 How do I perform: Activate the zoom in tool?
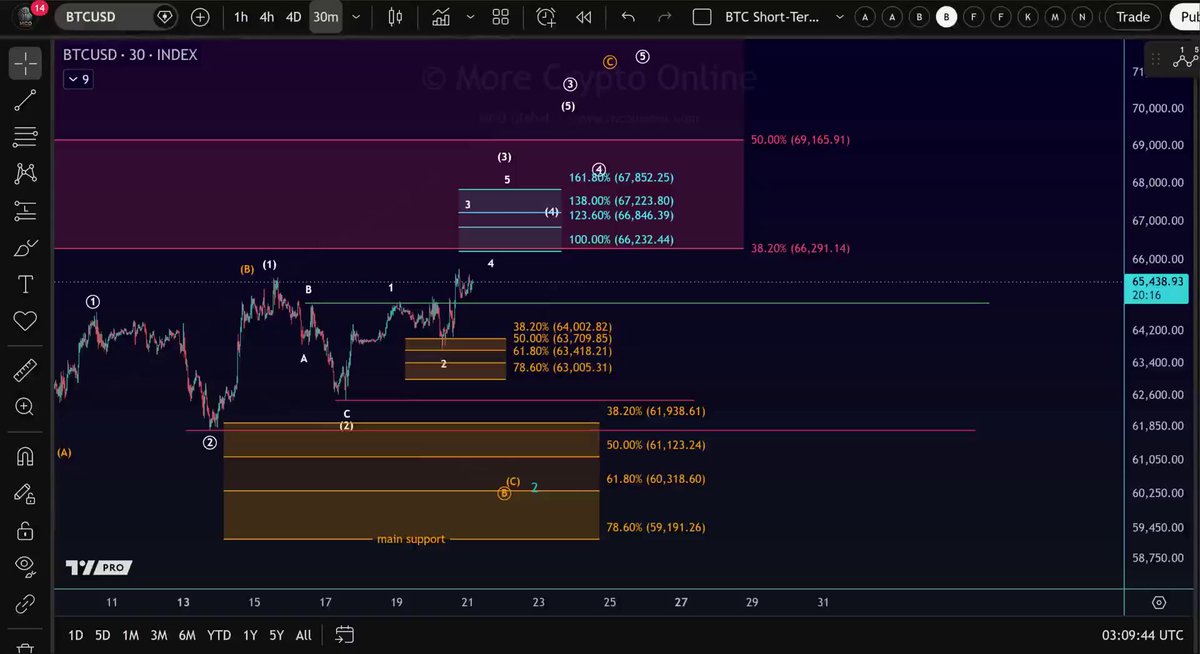pos(25,407)
